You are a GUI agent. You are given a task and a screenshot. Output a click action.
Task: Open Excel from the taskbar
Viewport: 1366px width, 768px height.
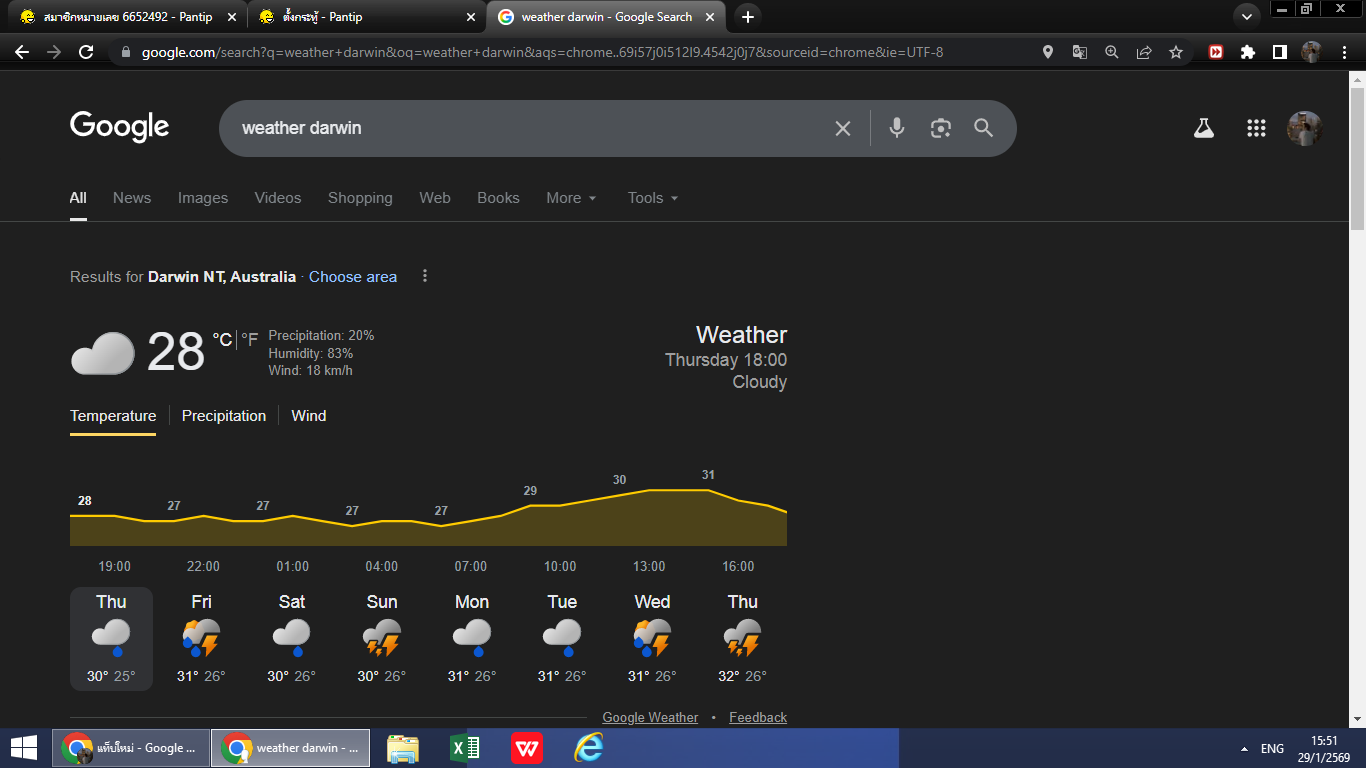tap(465, 748)
